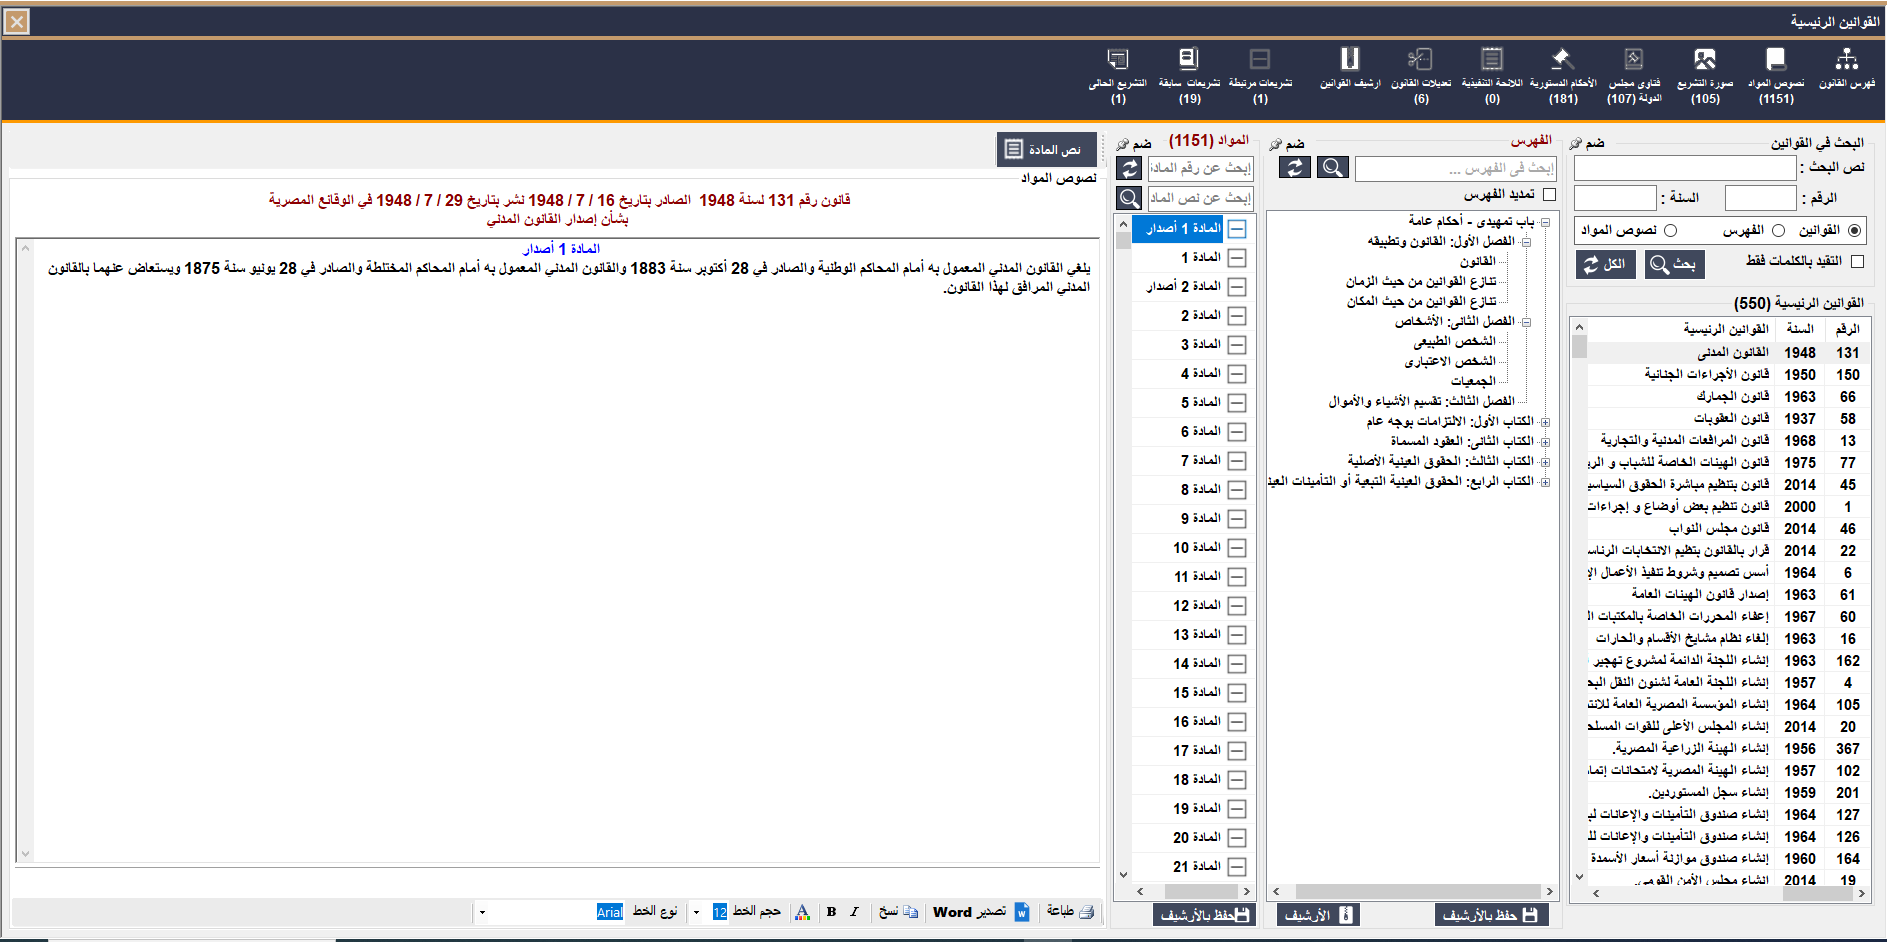Enable expand index (تمديد الفهرس) checkbox
This screenshot has width=1887, height=942.
point(1549,195)
